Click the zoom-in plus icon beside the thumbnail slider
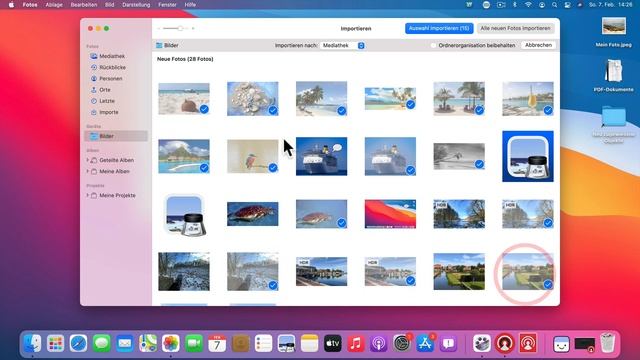 point(193,29)
